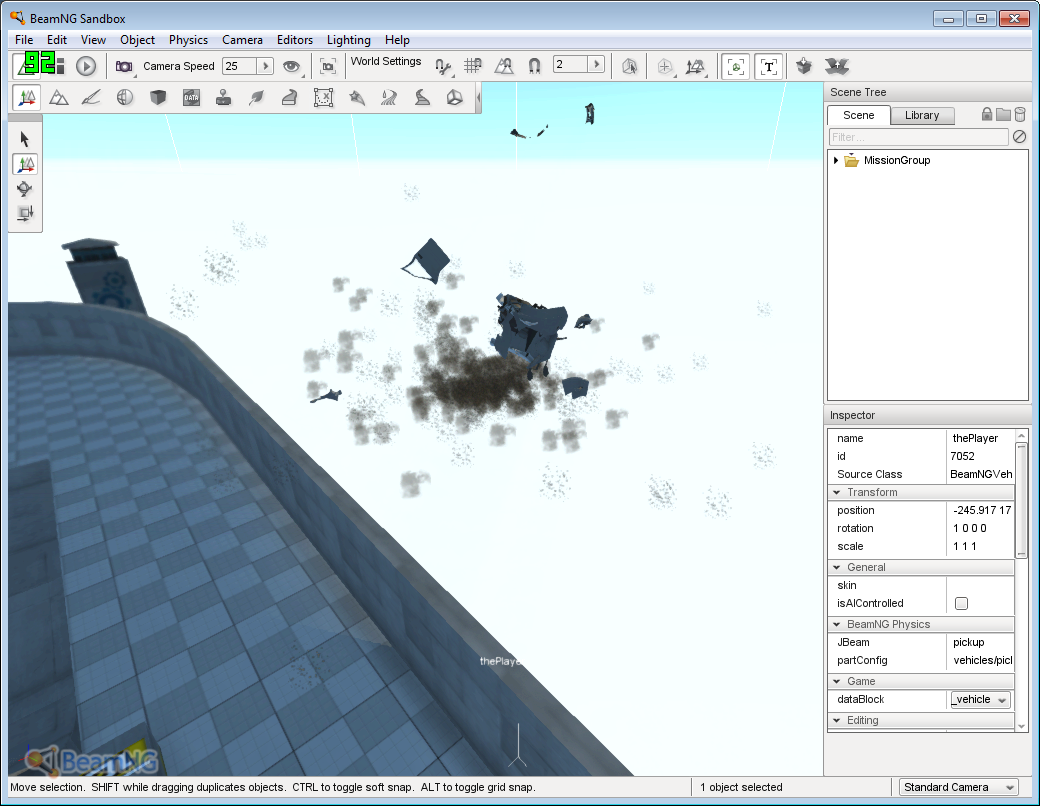Toggle show object icons
1040x806 pixels.
[736, 66]
